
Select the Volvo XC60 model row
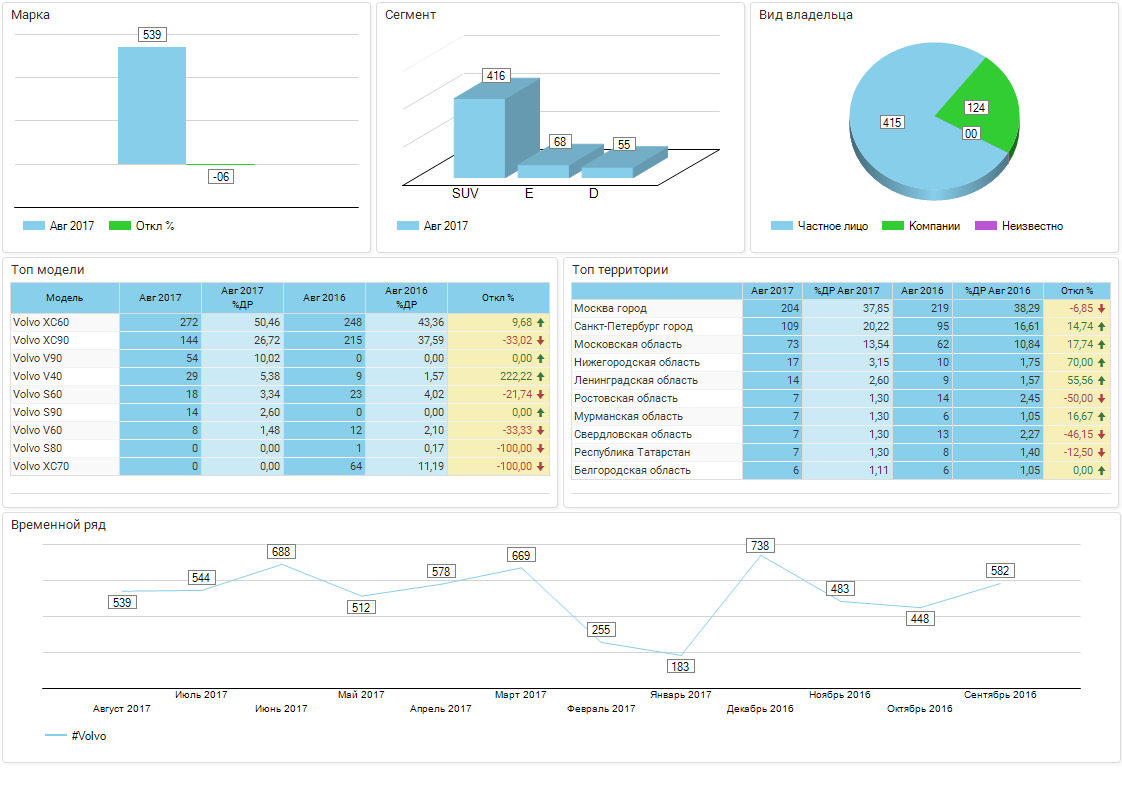(280, 323)
